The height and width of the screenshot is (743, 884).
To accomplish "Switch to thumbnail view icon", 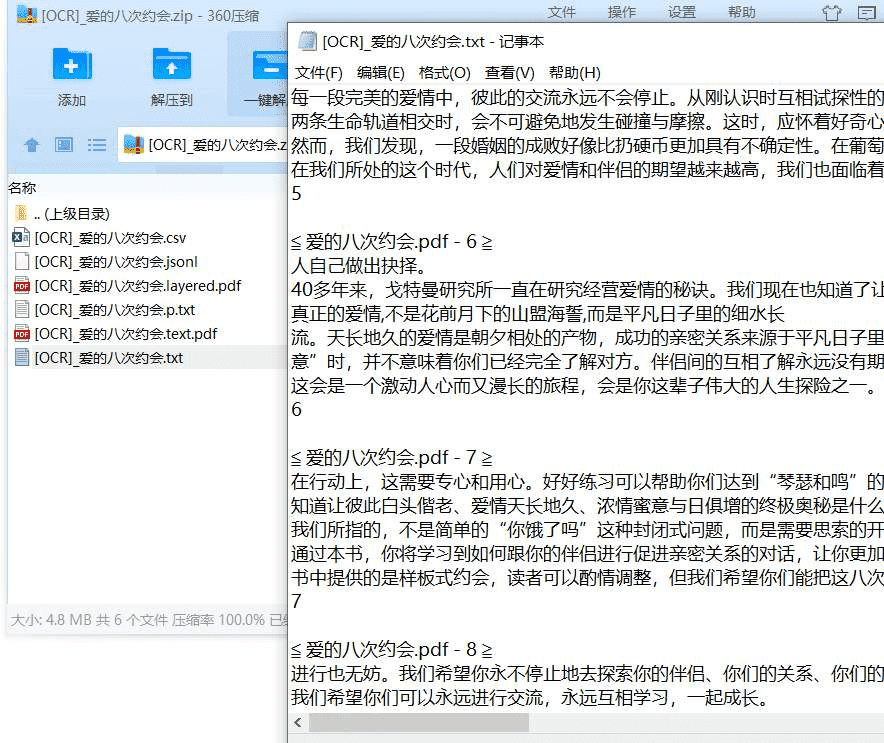I will point(64,144).
